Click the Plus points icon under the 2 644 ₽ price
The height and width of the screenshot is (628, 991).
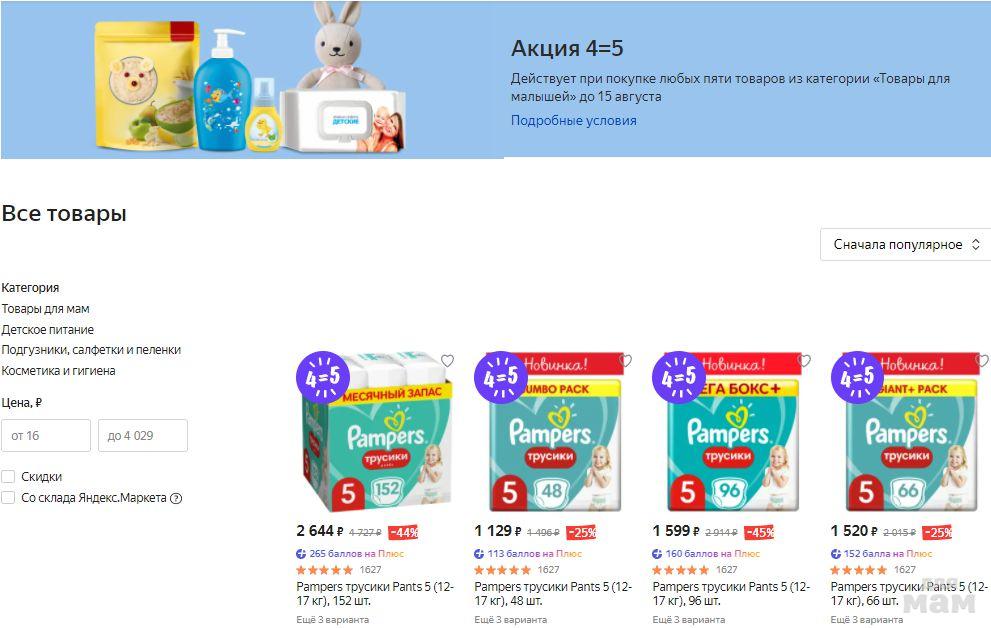point(301,553)
